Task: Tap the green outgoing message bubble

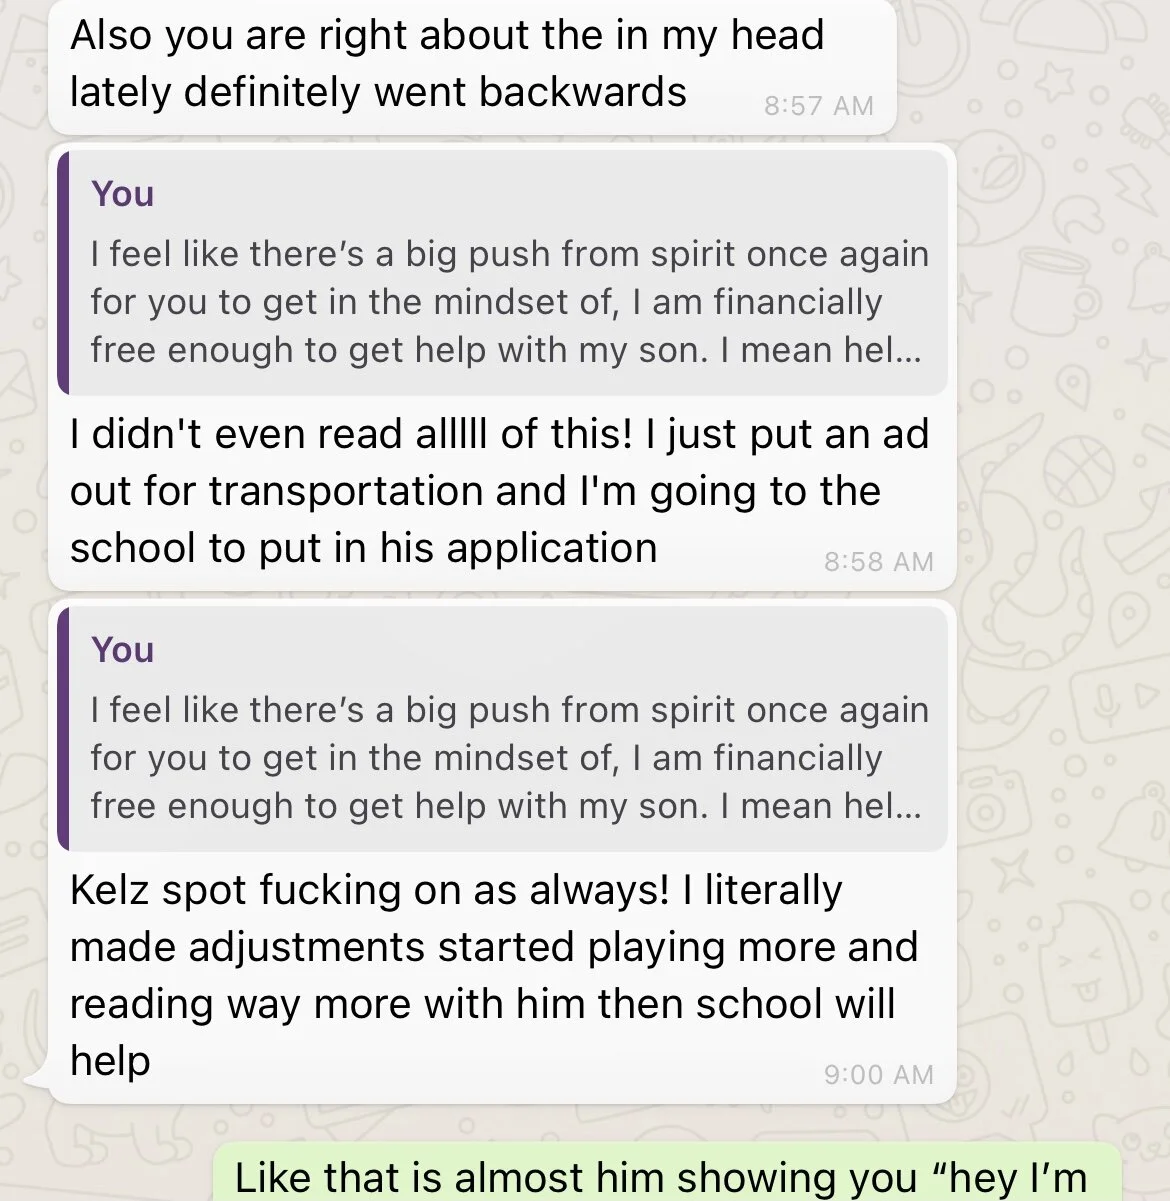Action: click(x=667, y=1173)
